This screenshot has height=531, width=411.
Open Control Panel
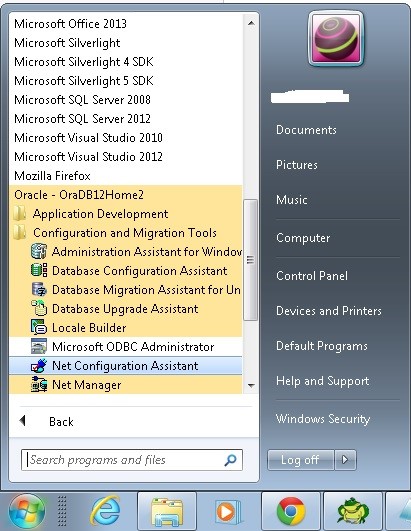pos(311,276)
